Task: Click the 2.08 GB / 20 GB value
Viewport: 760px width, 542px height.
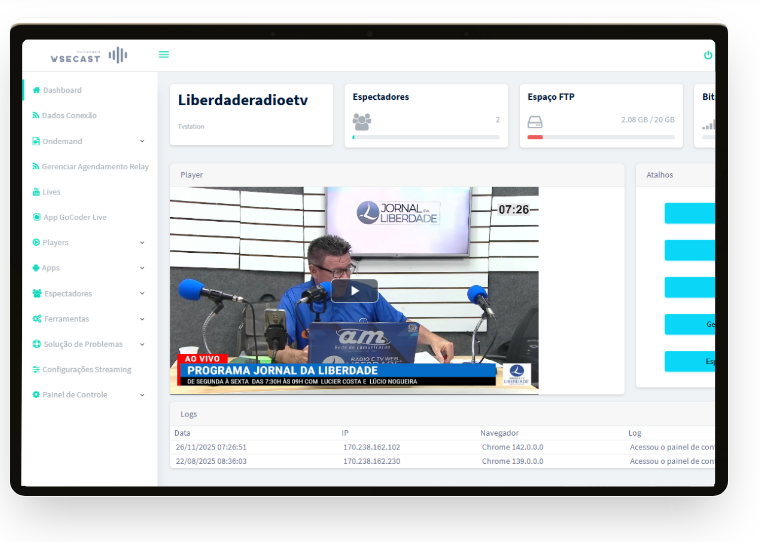Action: [x=648, y=120]
